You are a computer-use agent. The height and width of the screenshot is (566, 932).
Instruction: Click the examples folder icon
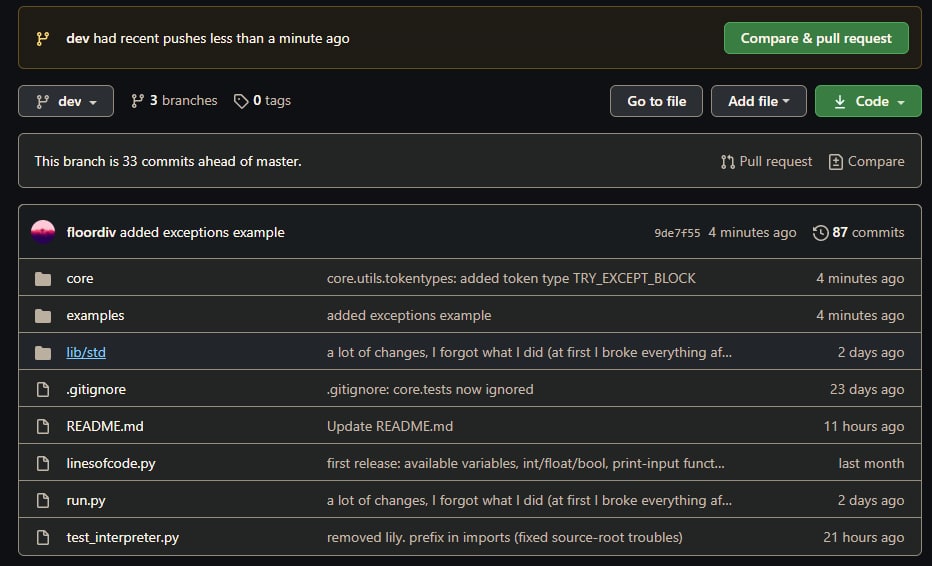43,315
